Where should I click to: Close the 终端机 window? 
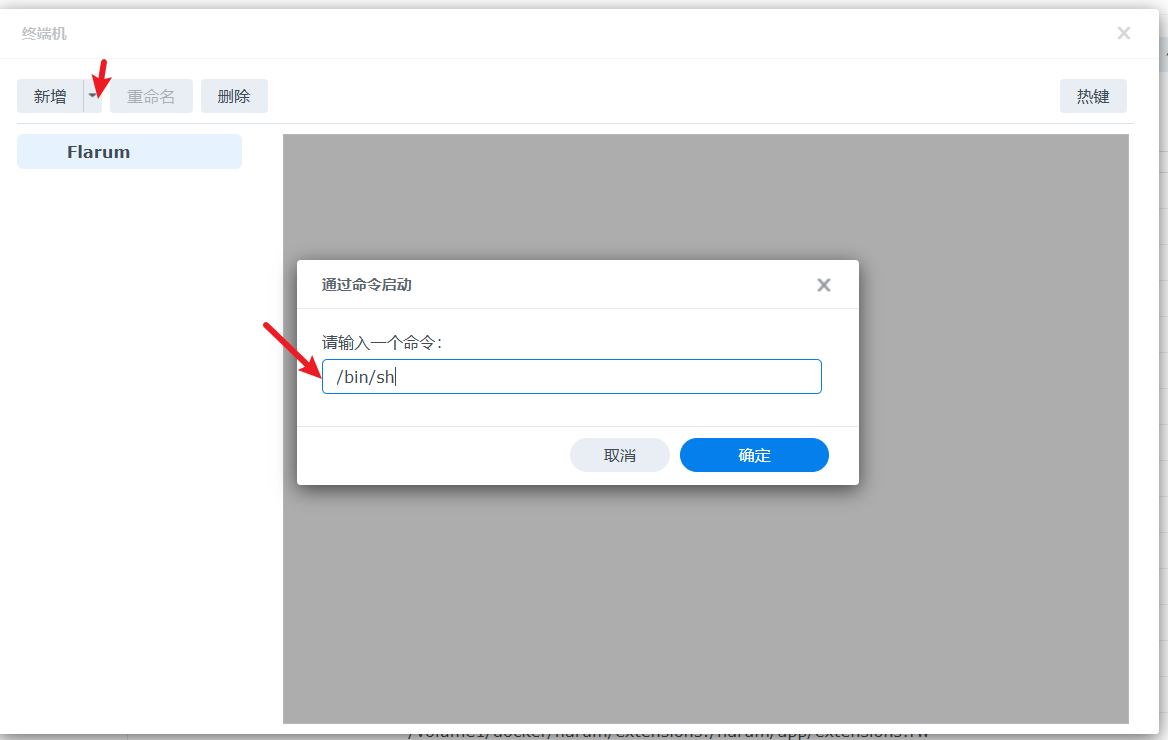click(1123, 32)
